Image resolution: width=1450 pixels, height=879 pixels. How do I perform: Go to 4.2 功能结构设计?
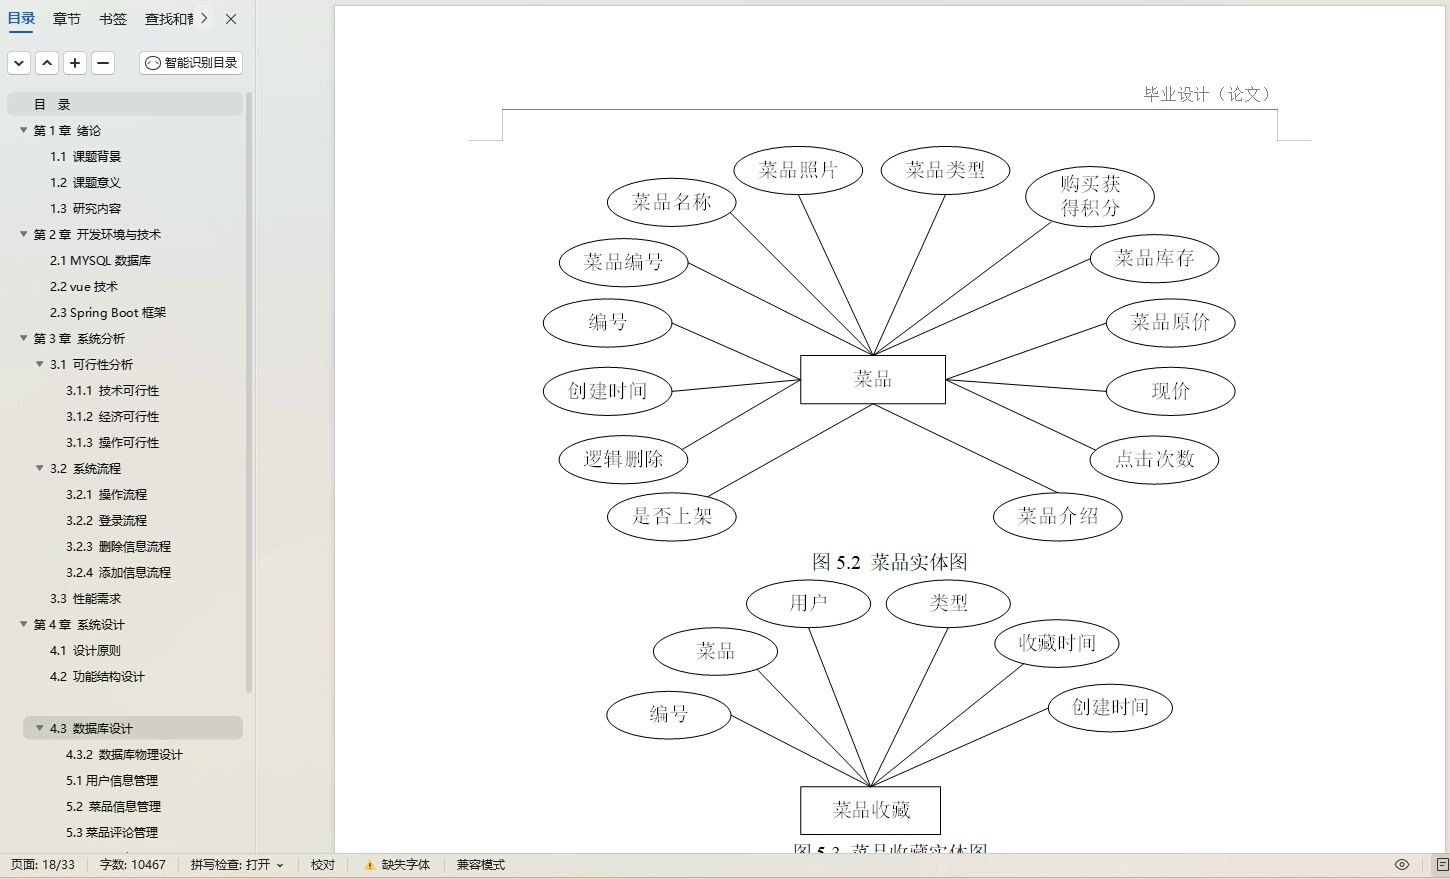coord(98,676)
